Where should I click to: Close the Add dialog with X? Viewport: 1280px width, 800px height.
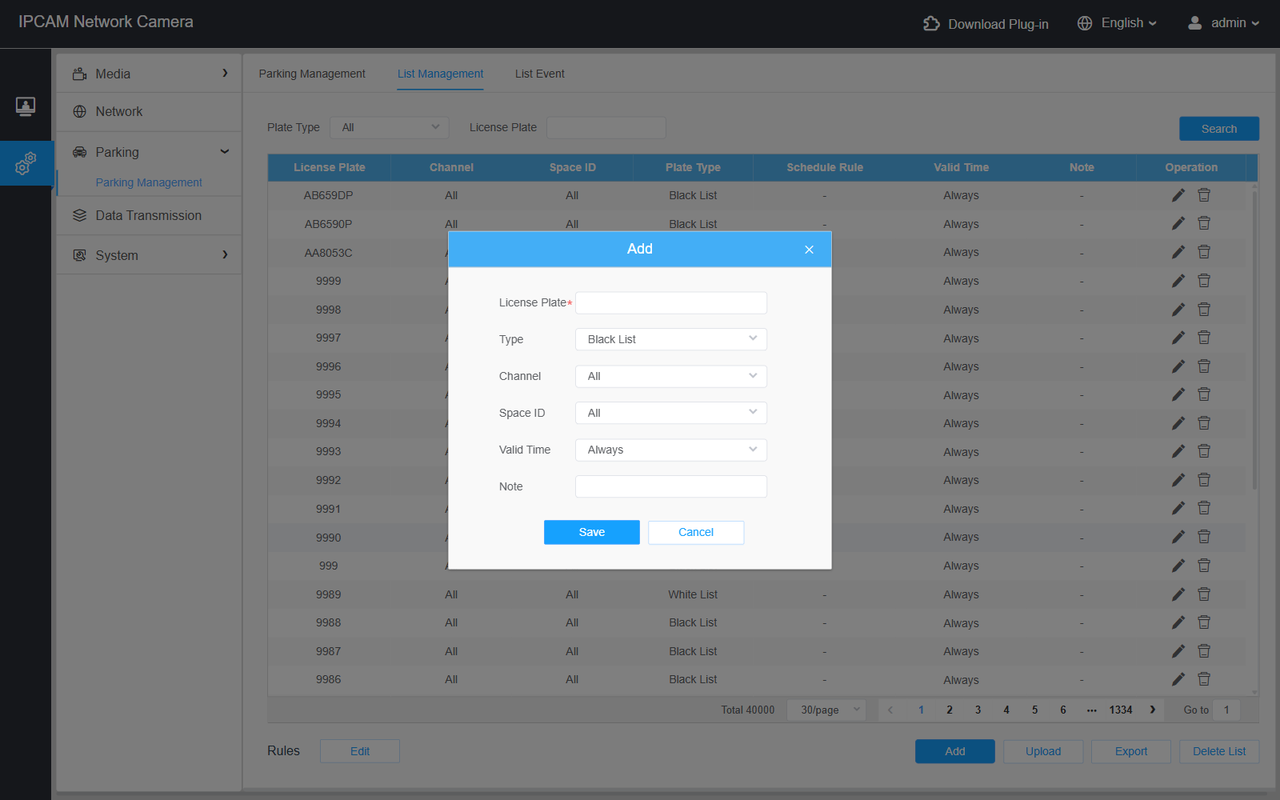pyautogui.click(x=809, y=250)
